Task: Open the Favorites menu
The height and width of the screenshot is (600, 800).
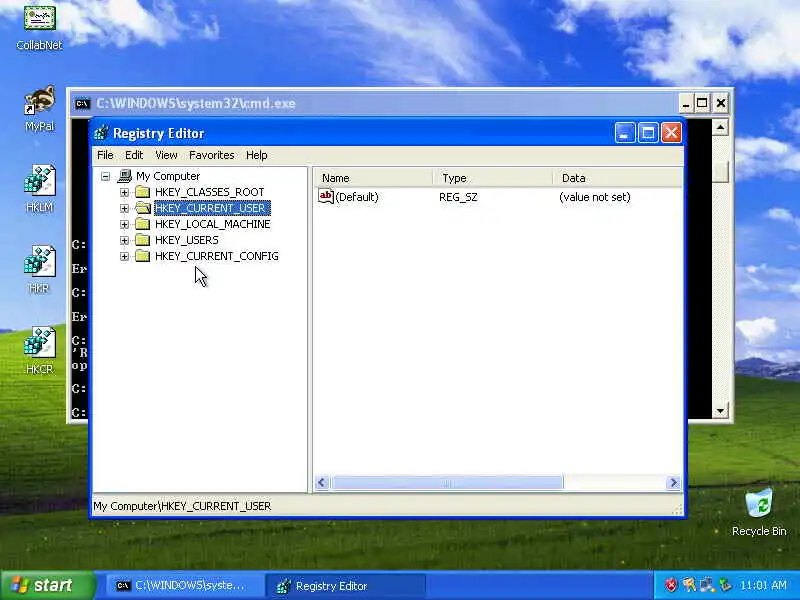Action: [212, 155]
